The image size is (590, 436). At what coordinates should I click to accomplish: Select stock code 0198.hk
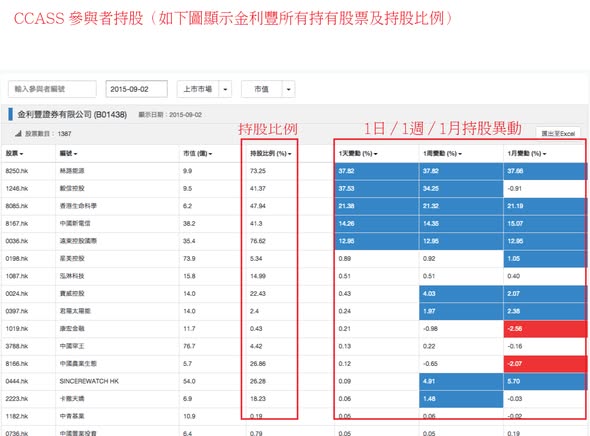pos(17,258)
